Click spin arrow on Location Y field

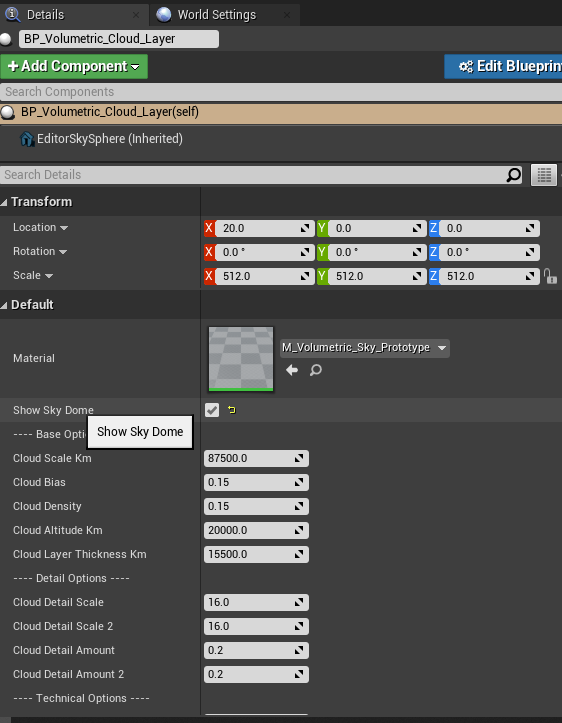(x=417, y=228)
